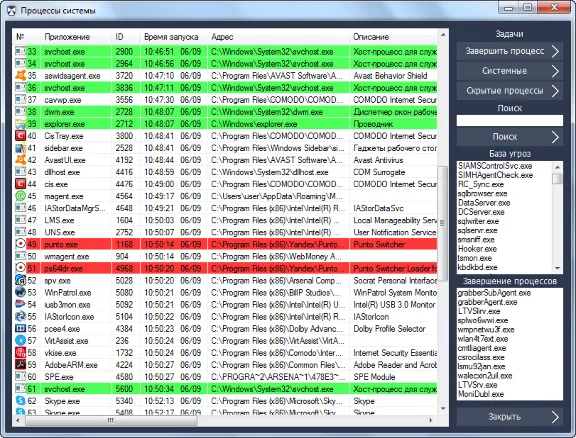Click the green magent.exe icon in row 45
Screen dimensions: 576x438
pyautogui.click(x=20, y=196)
